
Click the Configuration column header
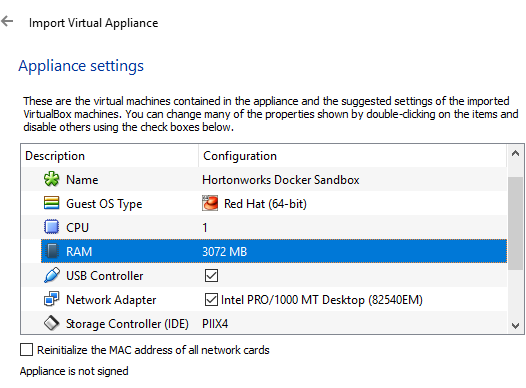(x=353, y=156)
